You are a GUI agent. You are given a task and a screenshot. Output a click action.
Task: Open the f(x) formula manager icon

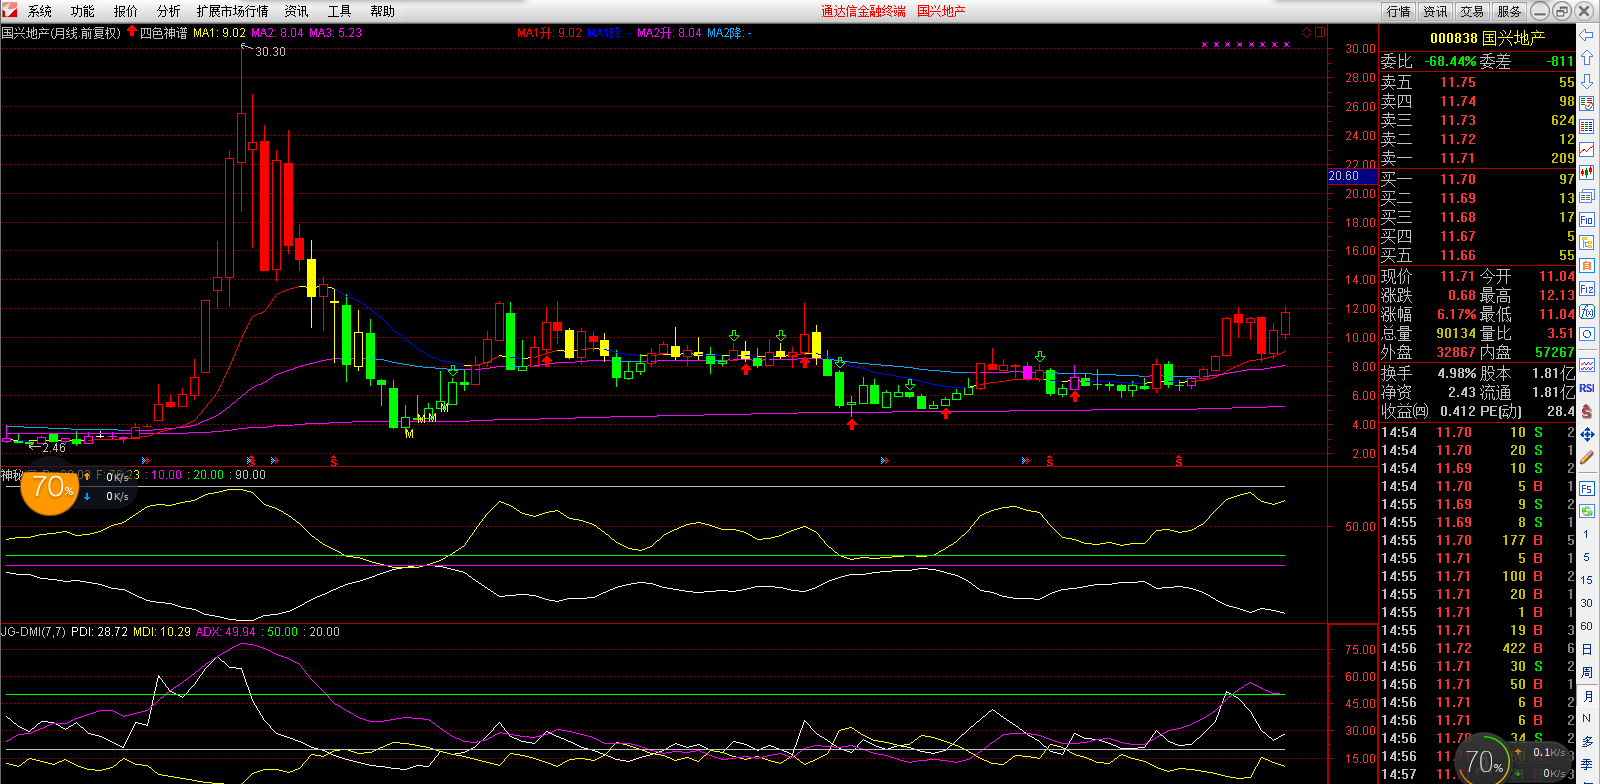coord(1587,311)
